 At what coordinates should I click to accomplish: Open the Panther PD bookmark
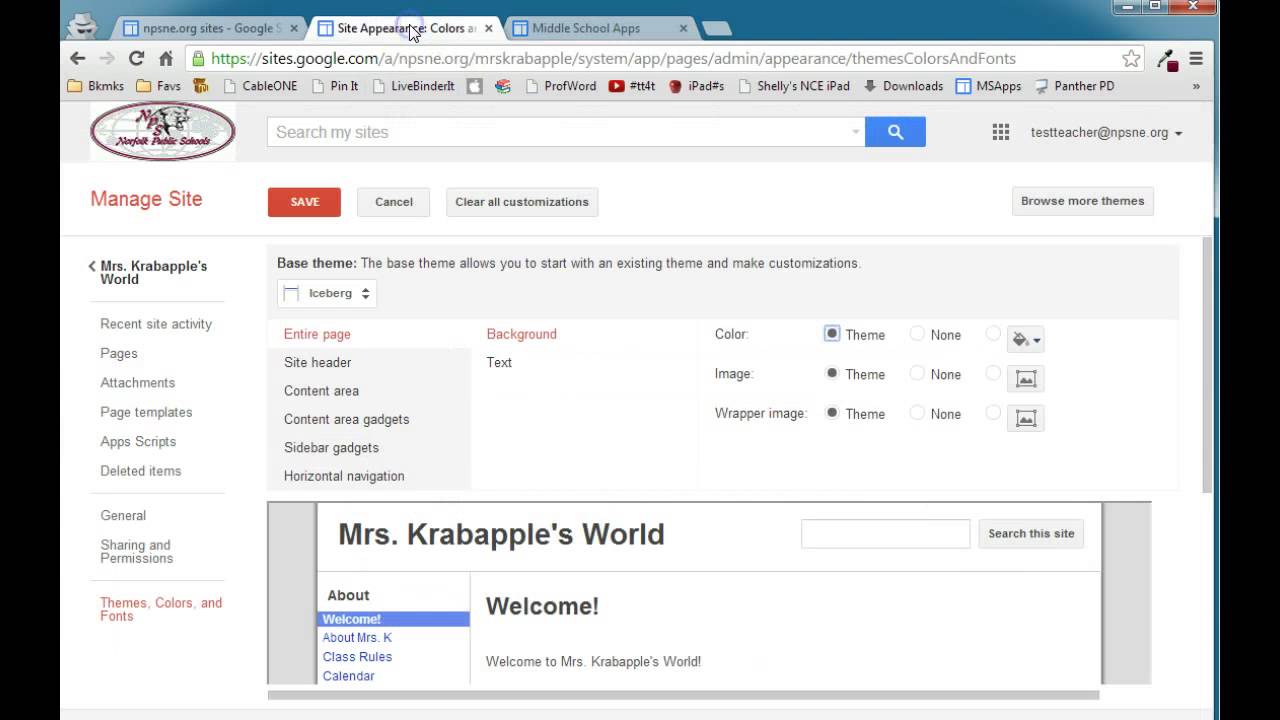(x=1074, y=86)
